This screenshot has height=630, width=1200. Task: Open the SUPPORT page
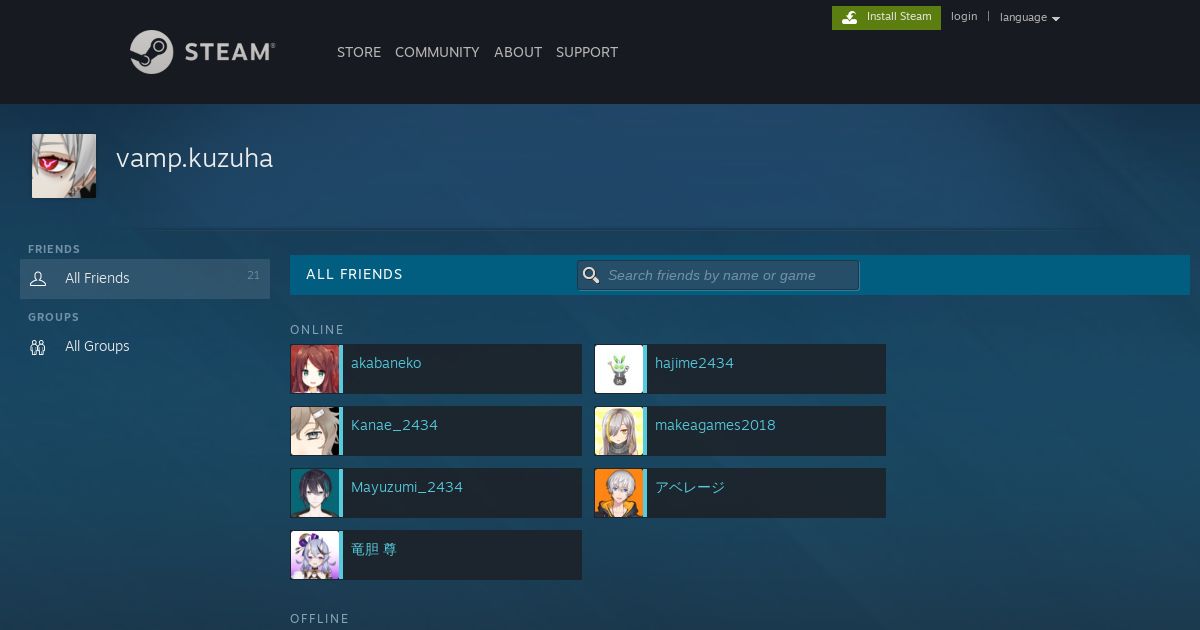point(587,52)
